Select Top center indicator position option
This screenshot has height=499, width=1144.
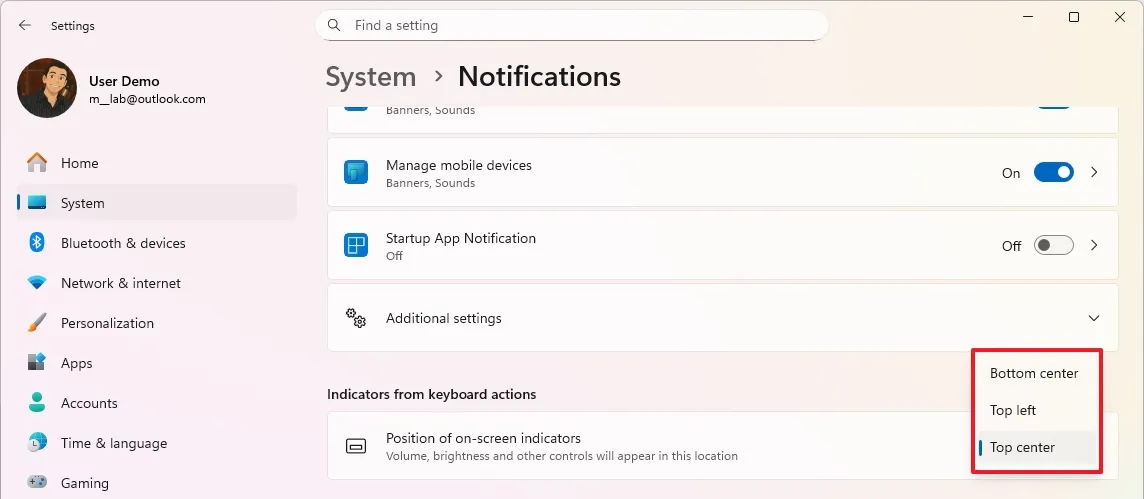point(1022,447)
